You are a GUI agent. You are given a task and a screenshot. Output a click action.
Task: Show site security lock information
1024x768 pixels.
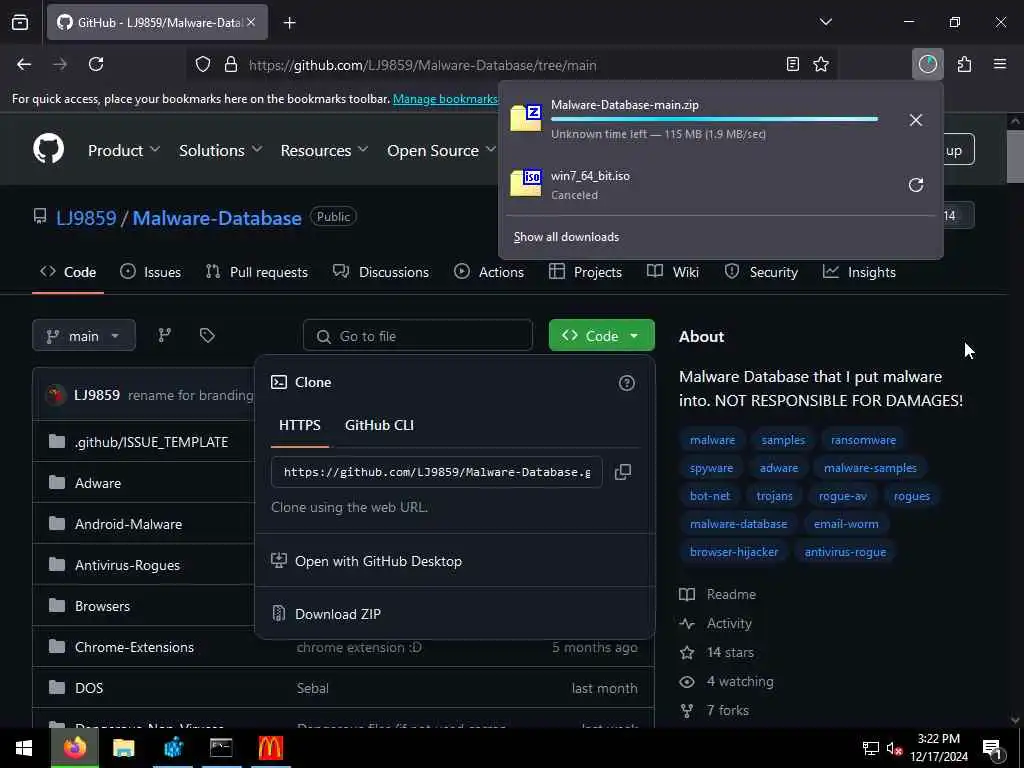click(231, 65)
